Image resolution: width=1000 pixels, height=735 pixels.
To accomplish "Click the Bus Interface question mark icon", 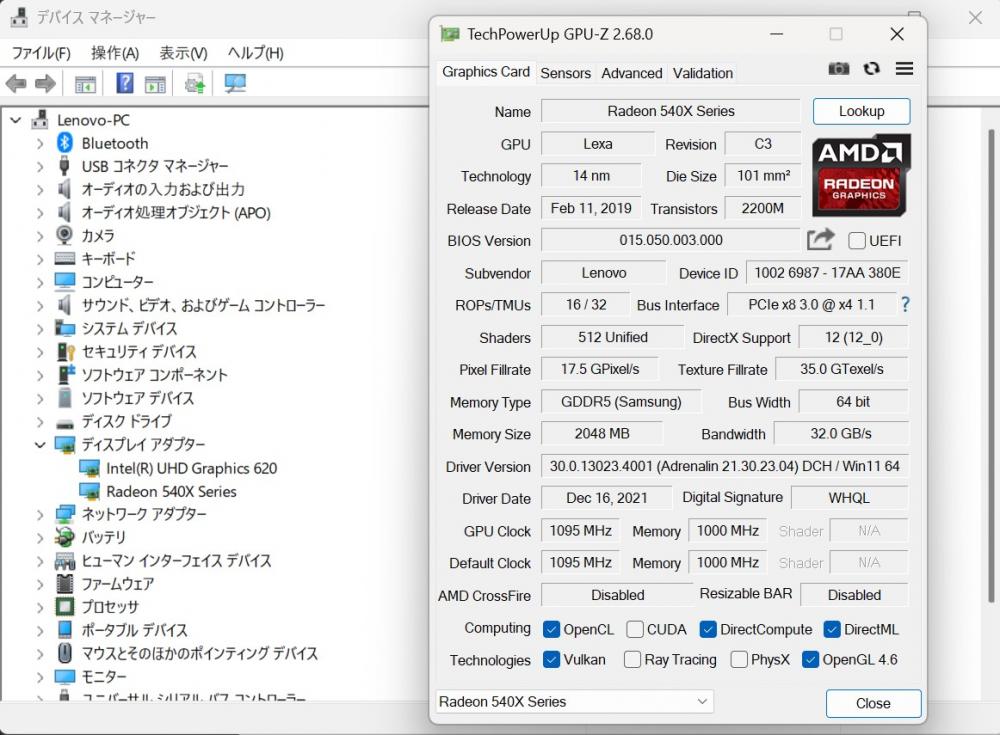I will click(x=905, y=304).
